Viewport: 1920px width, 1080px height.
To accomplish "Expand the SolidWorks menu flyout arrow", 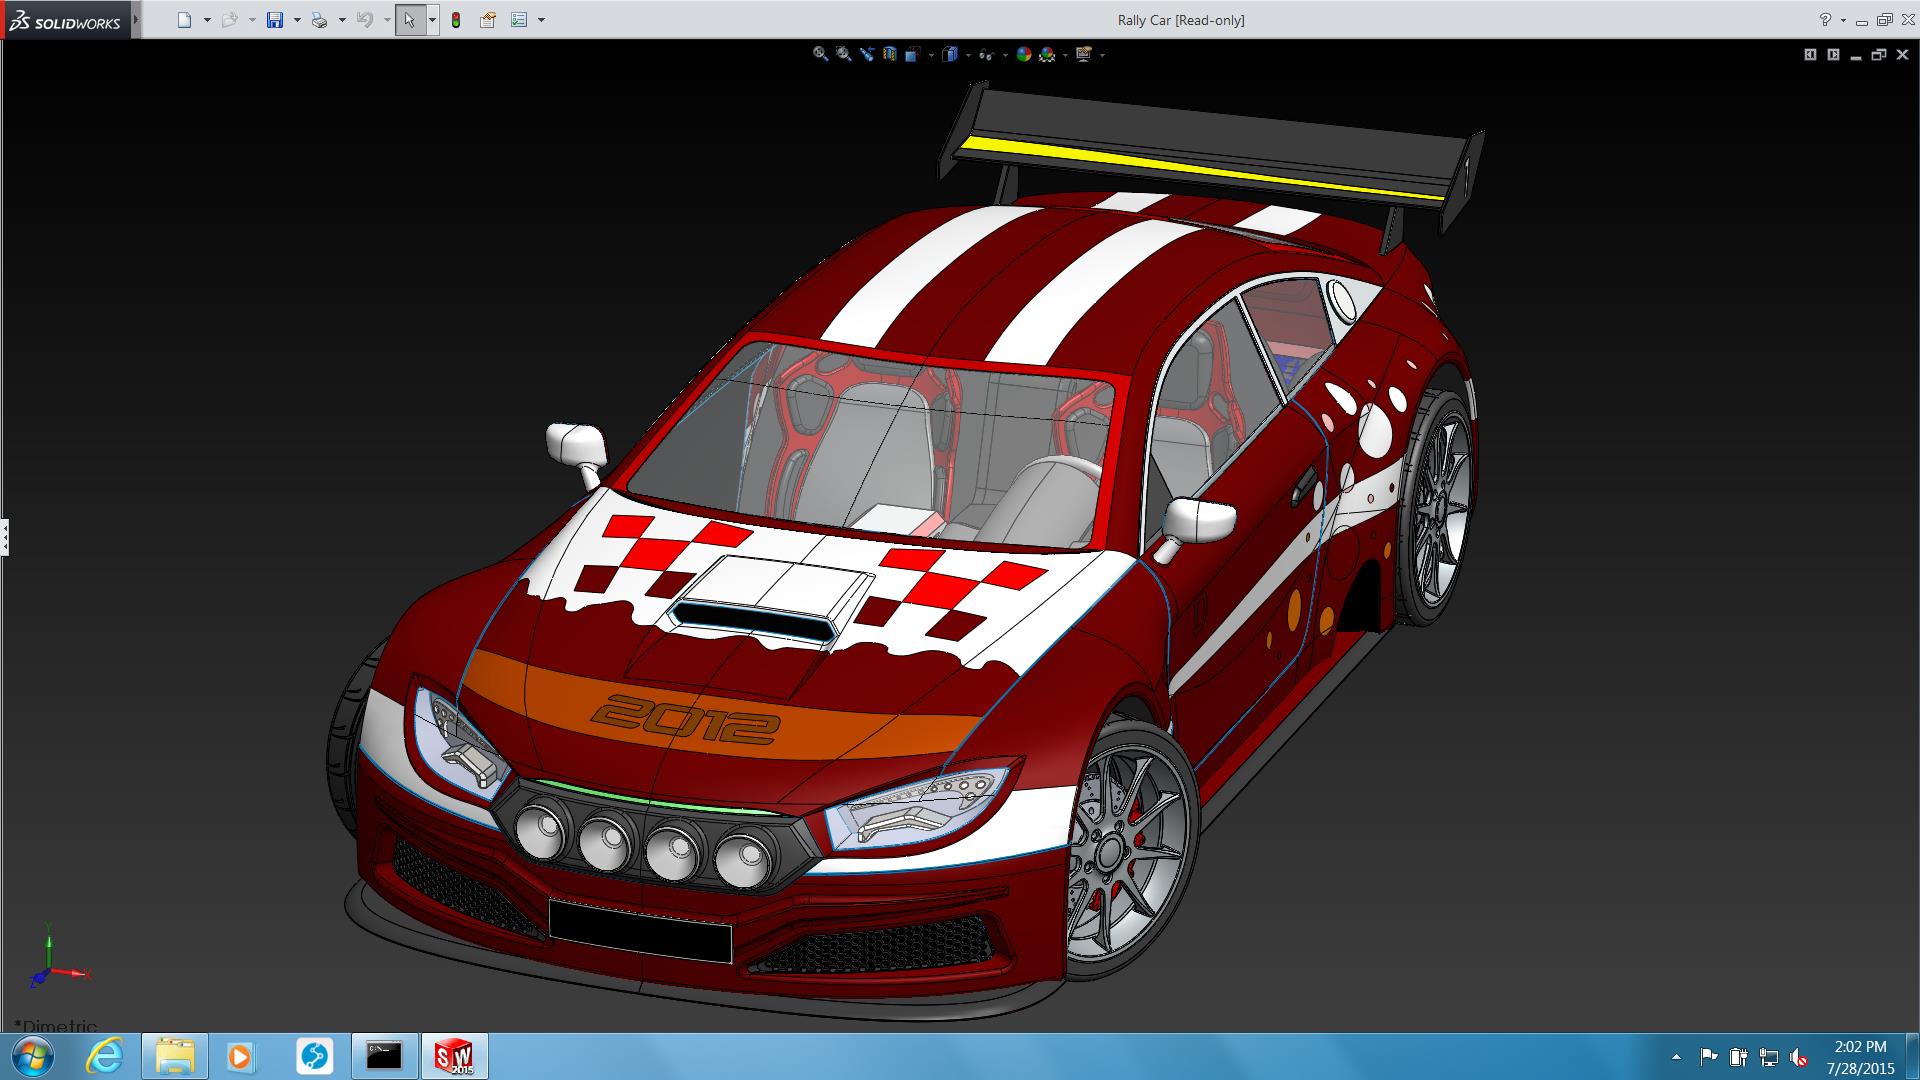I will [x=136, y=20].
